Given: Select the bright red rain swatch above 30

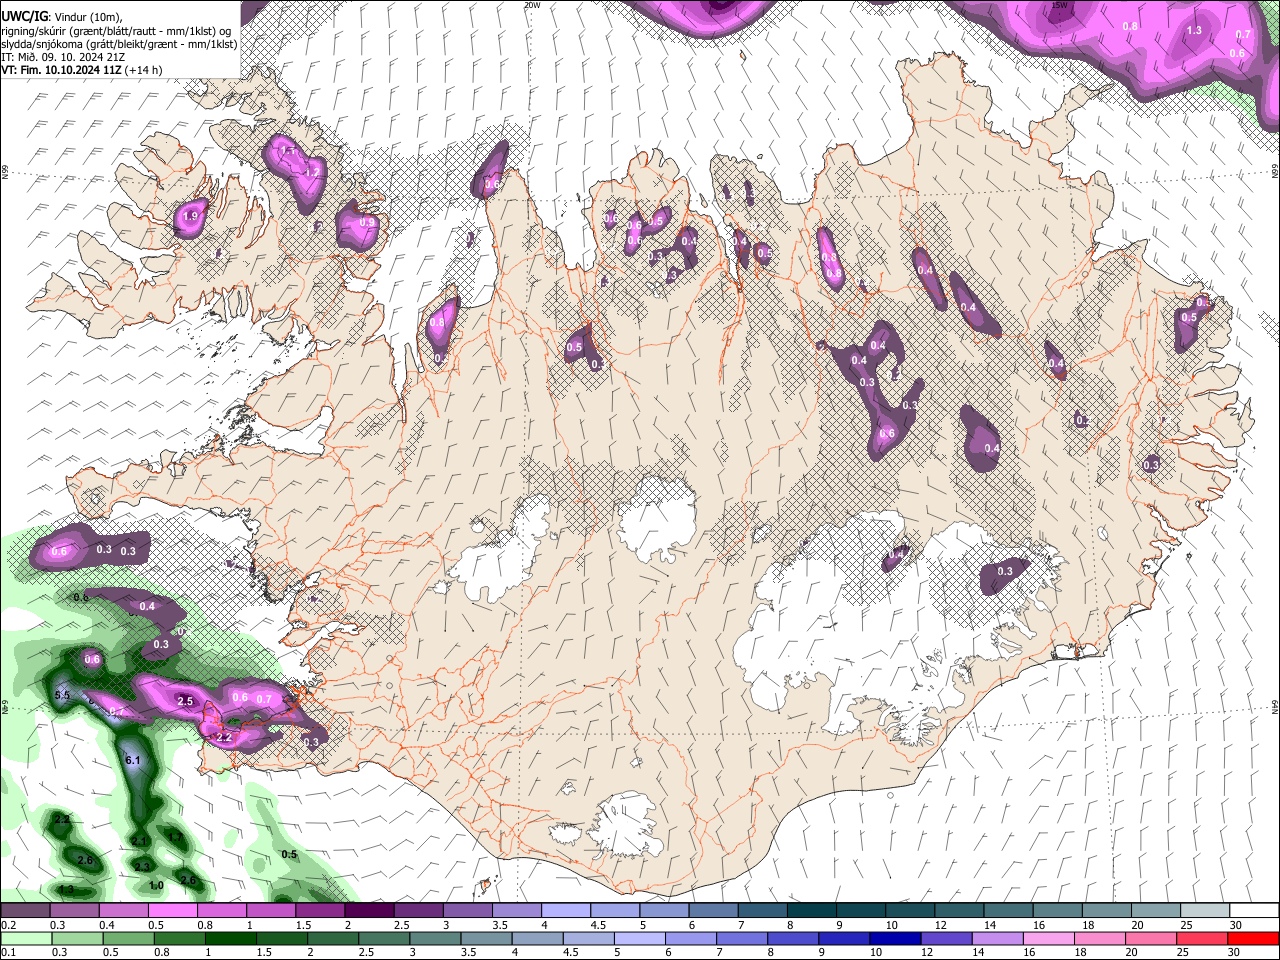Looking at the screenshot, I should [1252, 938].
